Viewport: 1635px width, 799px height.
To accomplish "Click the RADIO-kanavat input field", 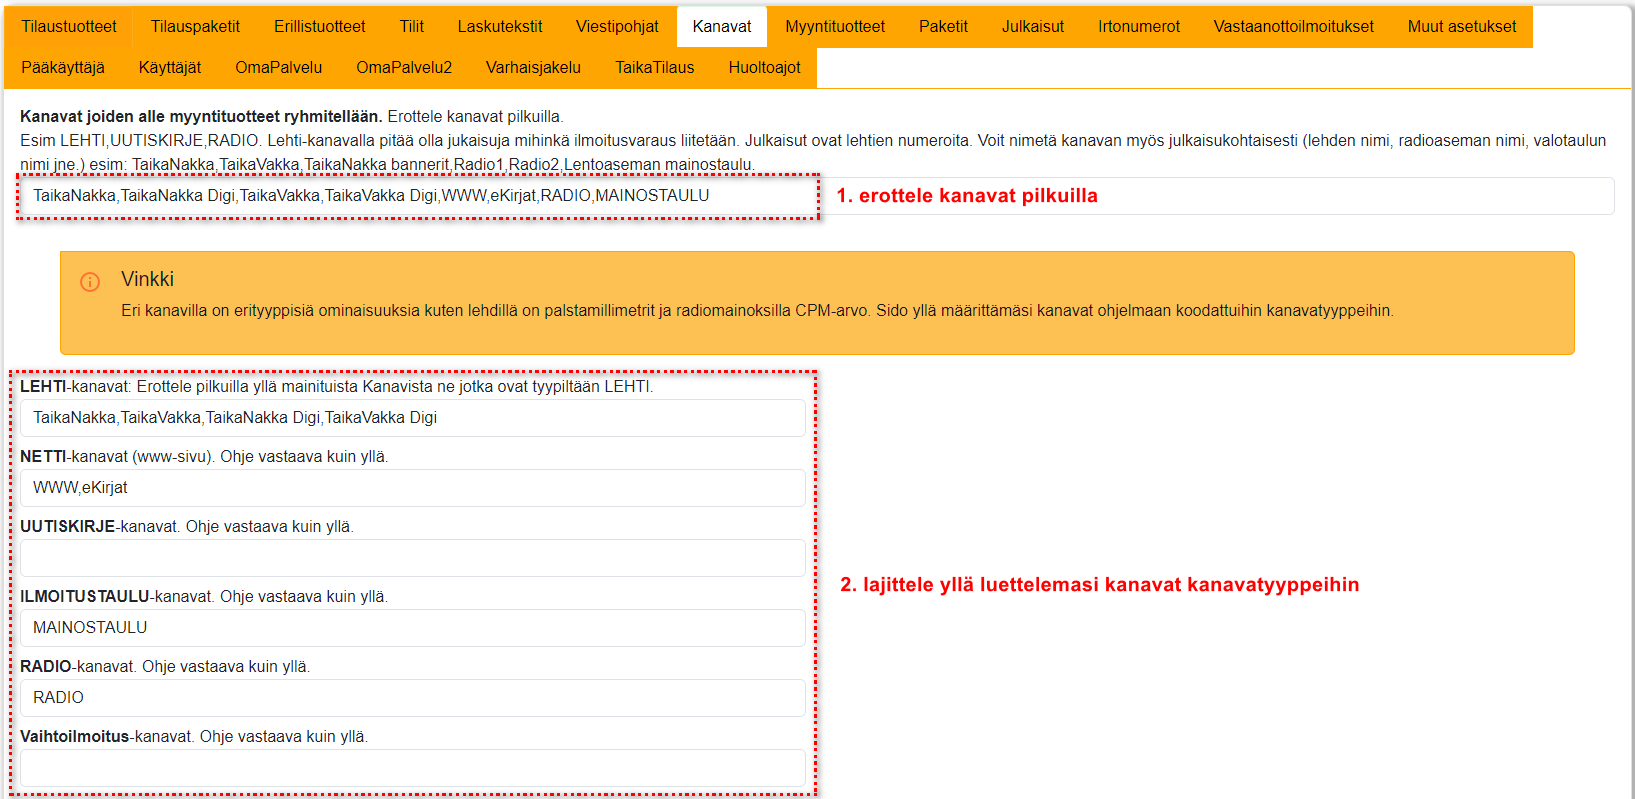I will click(412, 698).
